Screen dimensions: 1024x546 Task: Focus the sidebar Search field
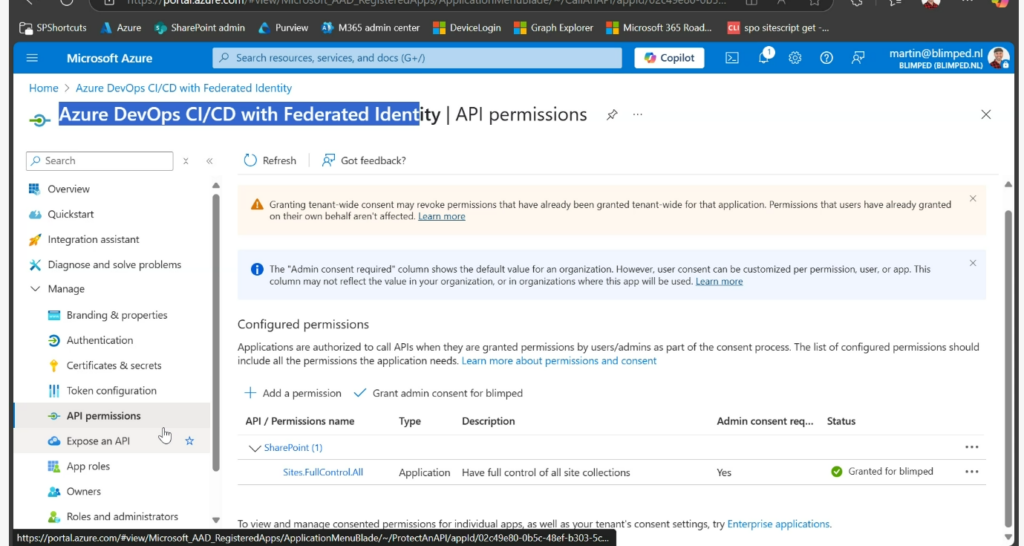coord(99,161)
